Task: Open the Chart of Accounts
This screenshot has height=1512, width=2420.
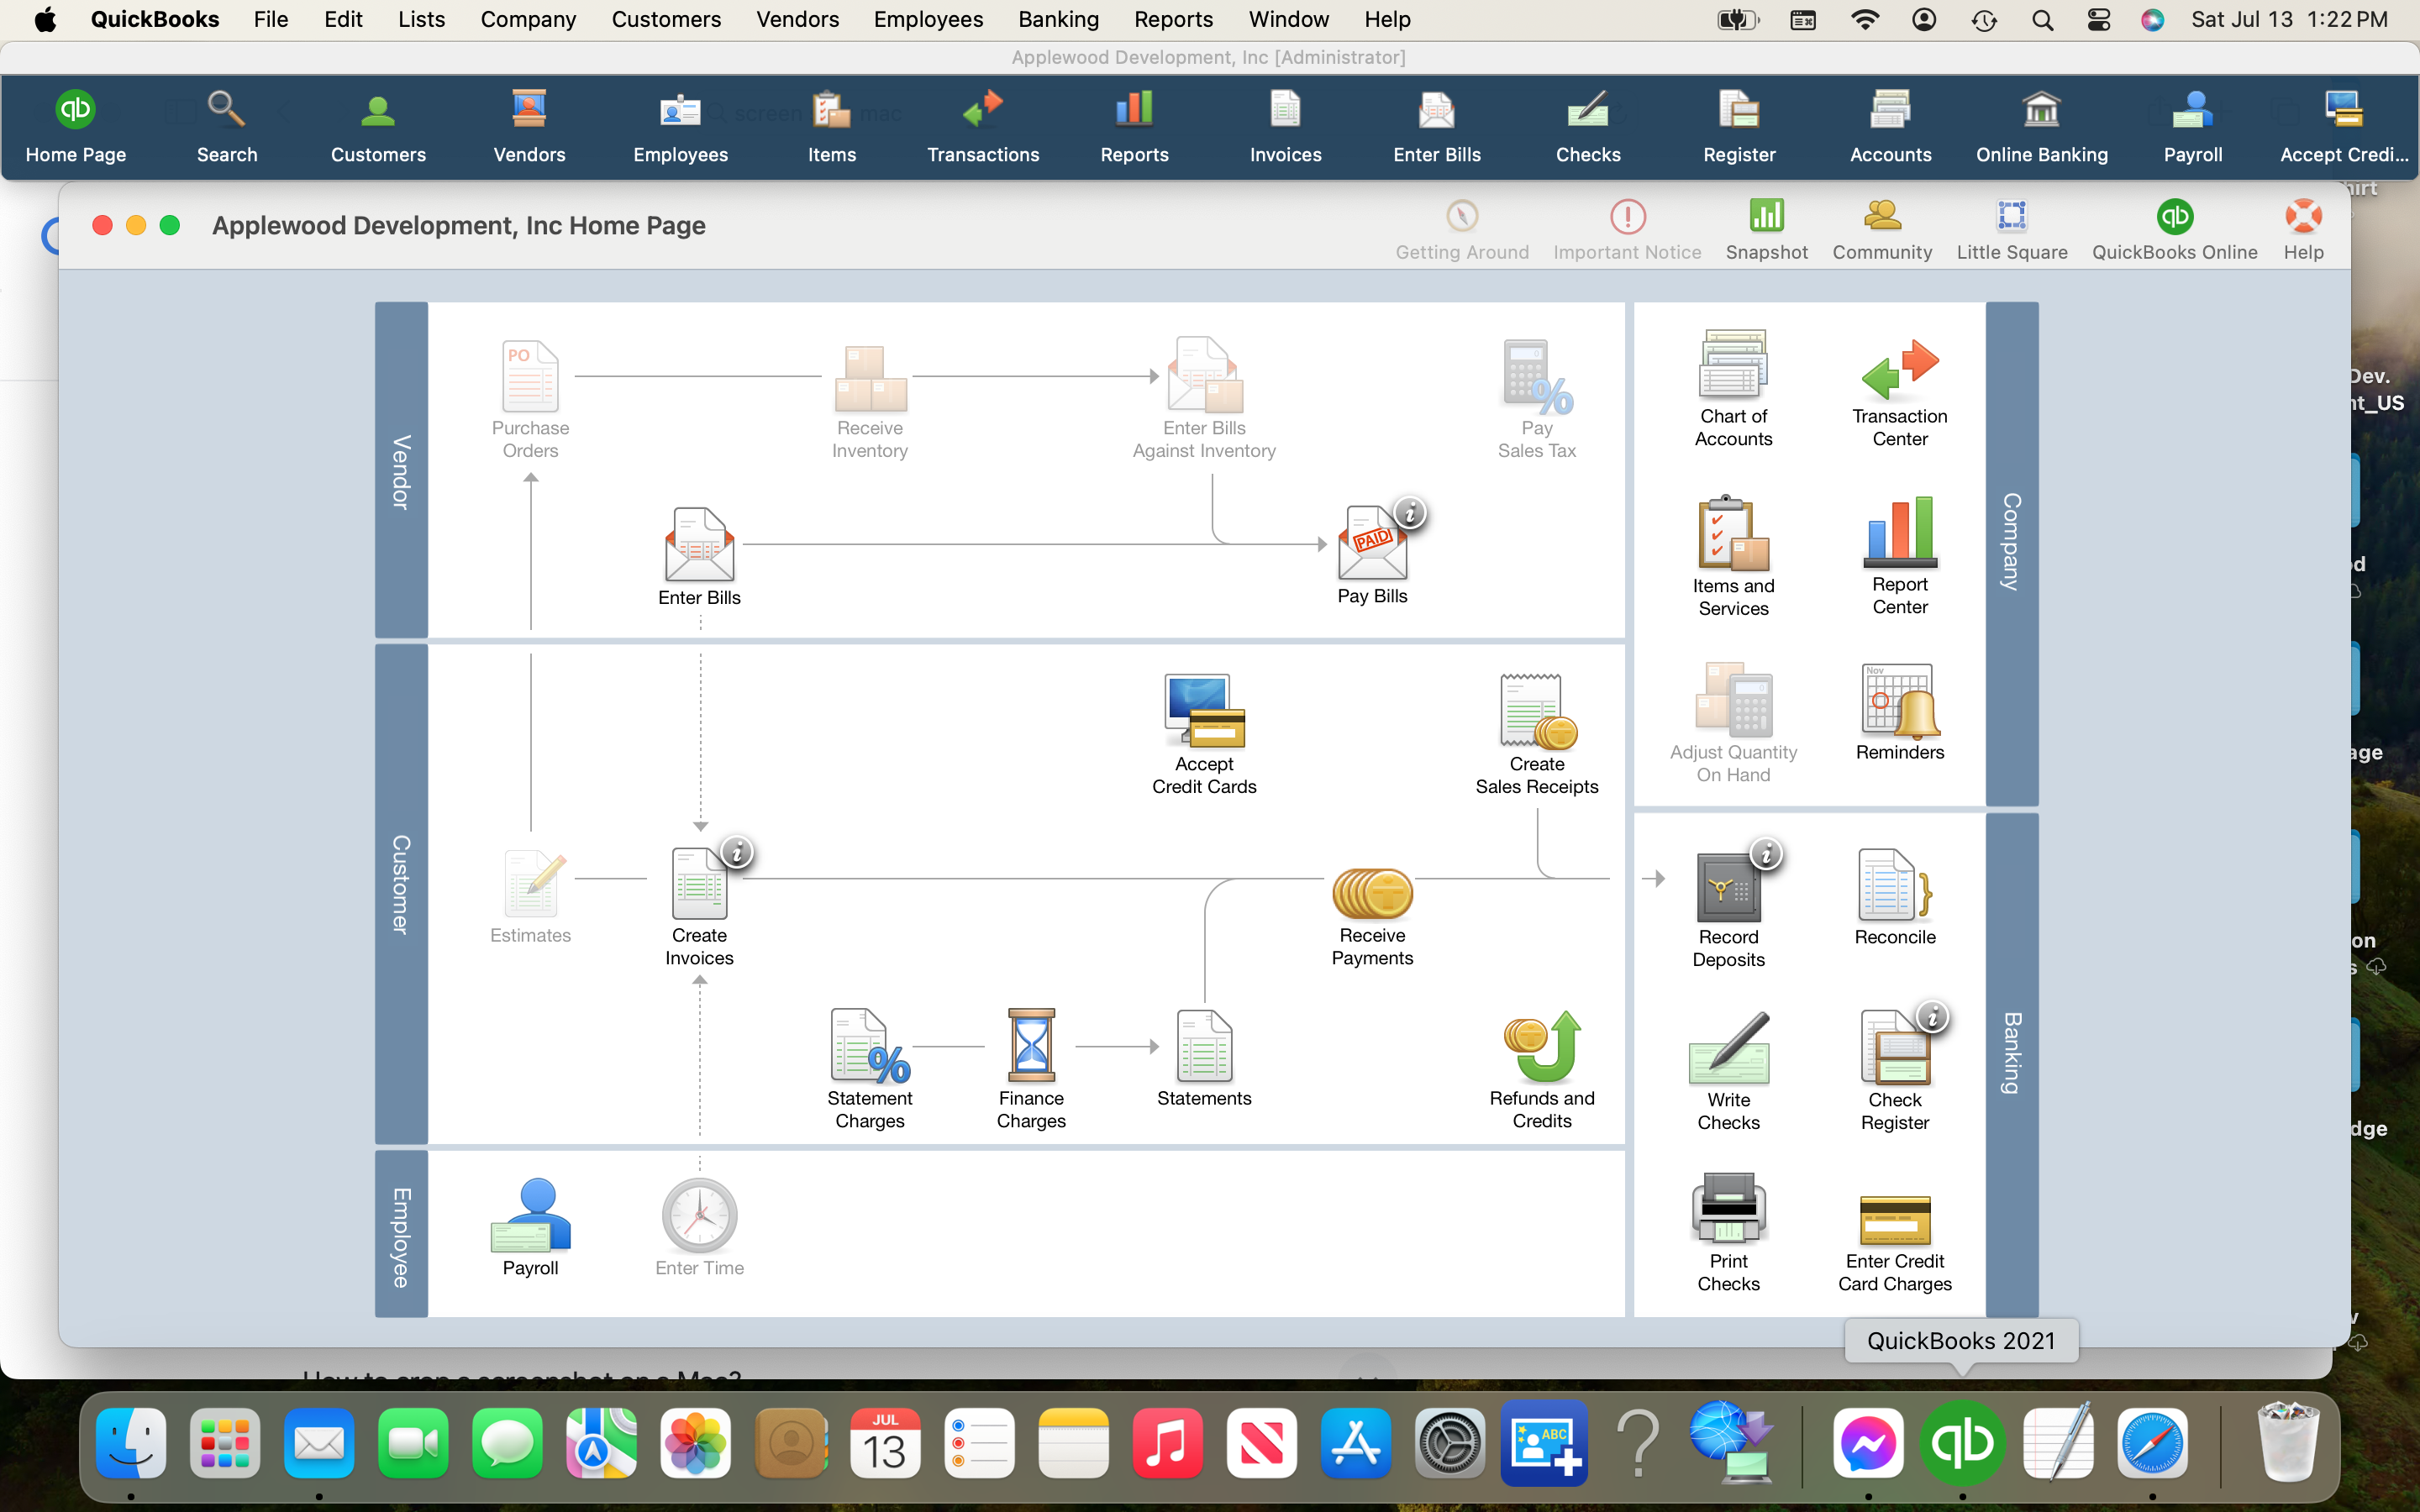Action: pos(1733,365)
